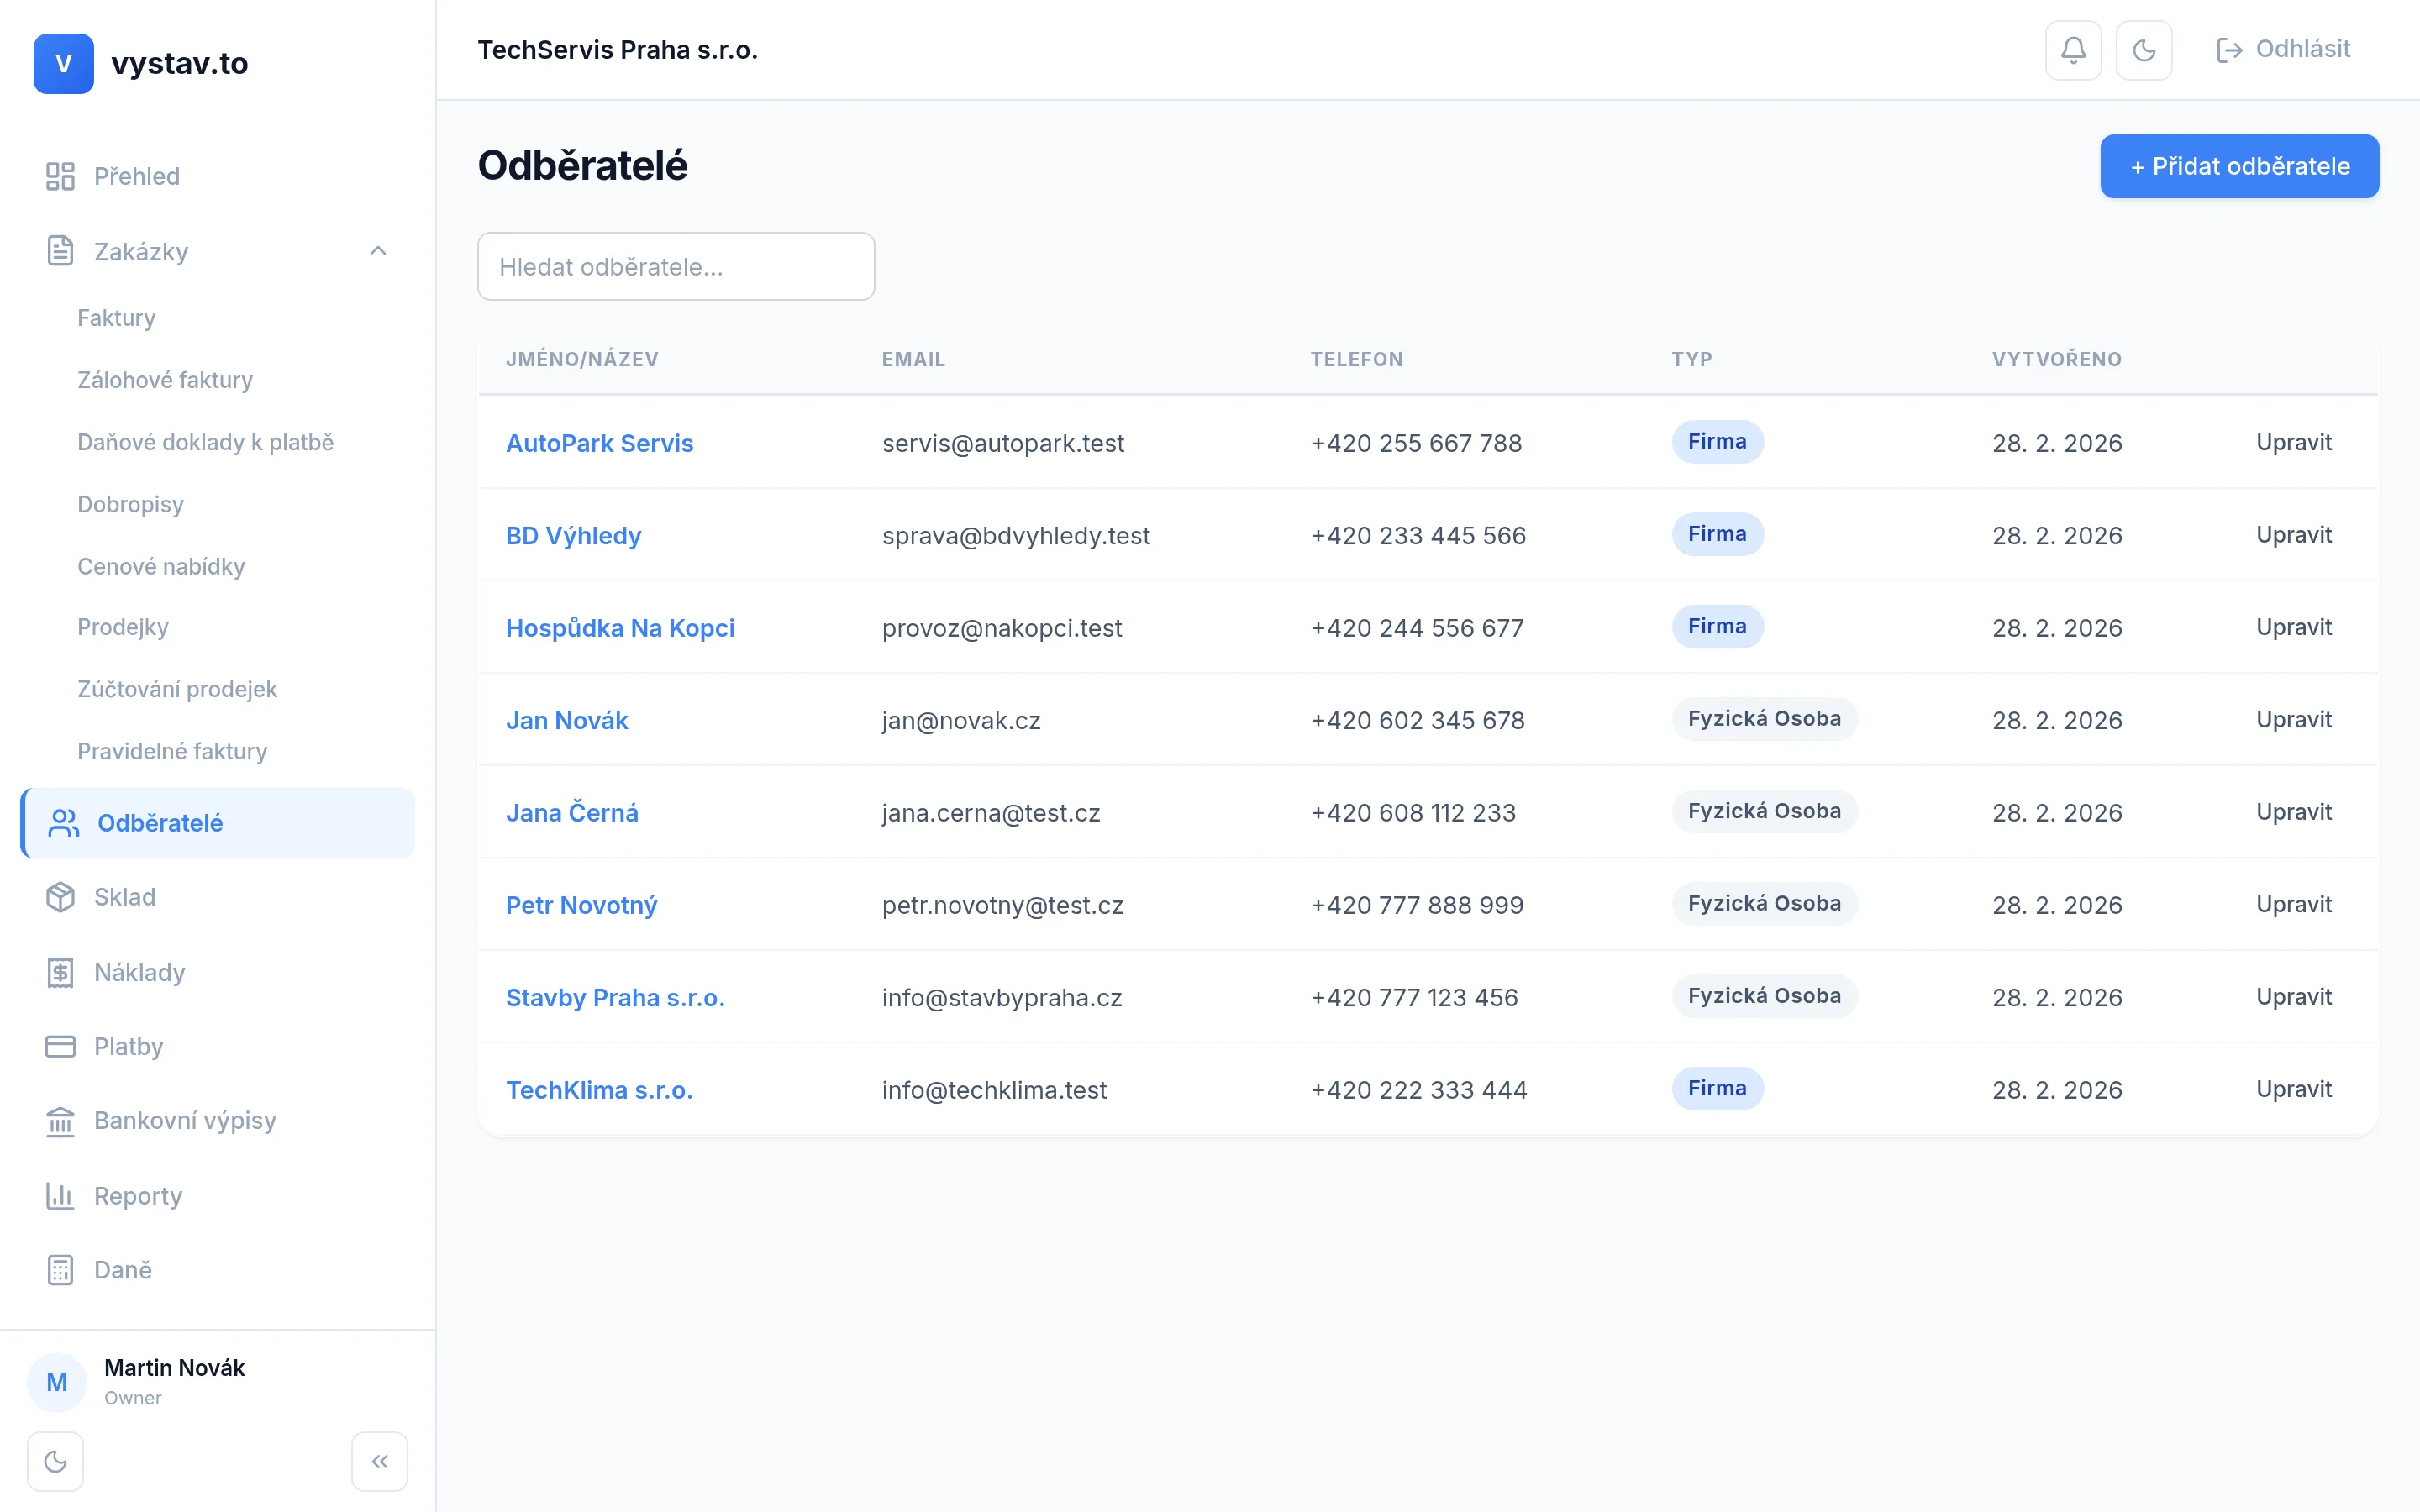Click Odhlásit to log out
This screenshot has width=2420, height=1512.
click(2283, 50)
